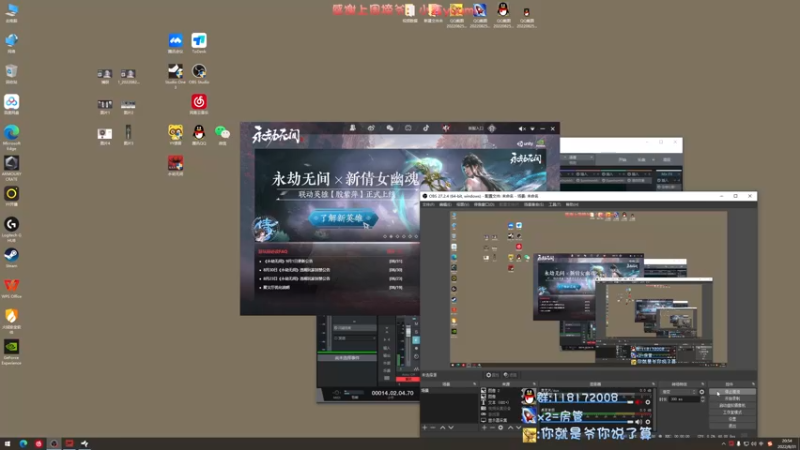Toggle Studio Mode button in OBS

click(x=732, y=412)
